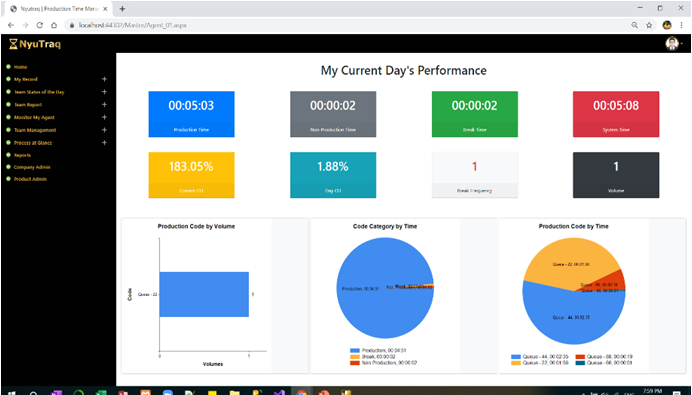Viewport: 692px width, 395px height.
Task: Click the Queue - 22 legend entry in time chart
Action: click(x=540, y=363)
